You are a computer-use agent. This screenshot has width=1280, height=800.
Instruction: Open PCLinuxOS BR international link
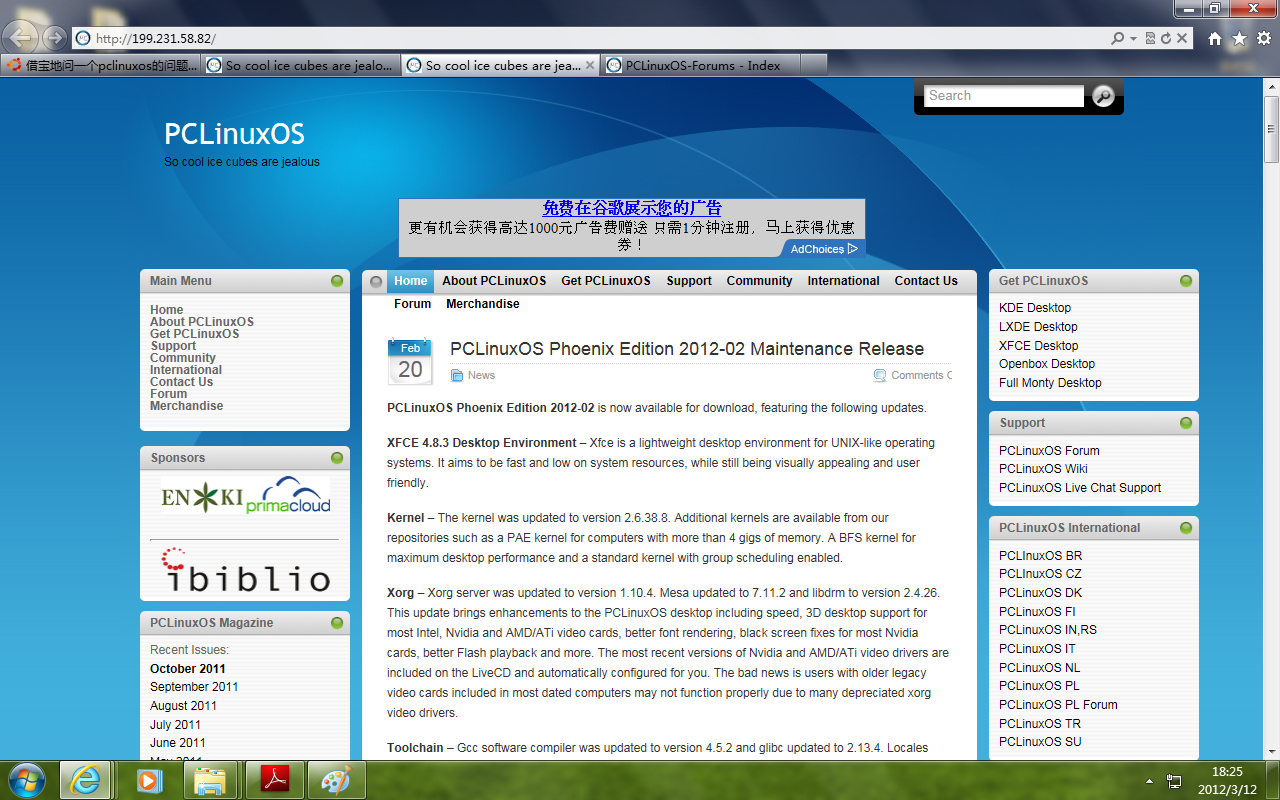coord(1040,556)
